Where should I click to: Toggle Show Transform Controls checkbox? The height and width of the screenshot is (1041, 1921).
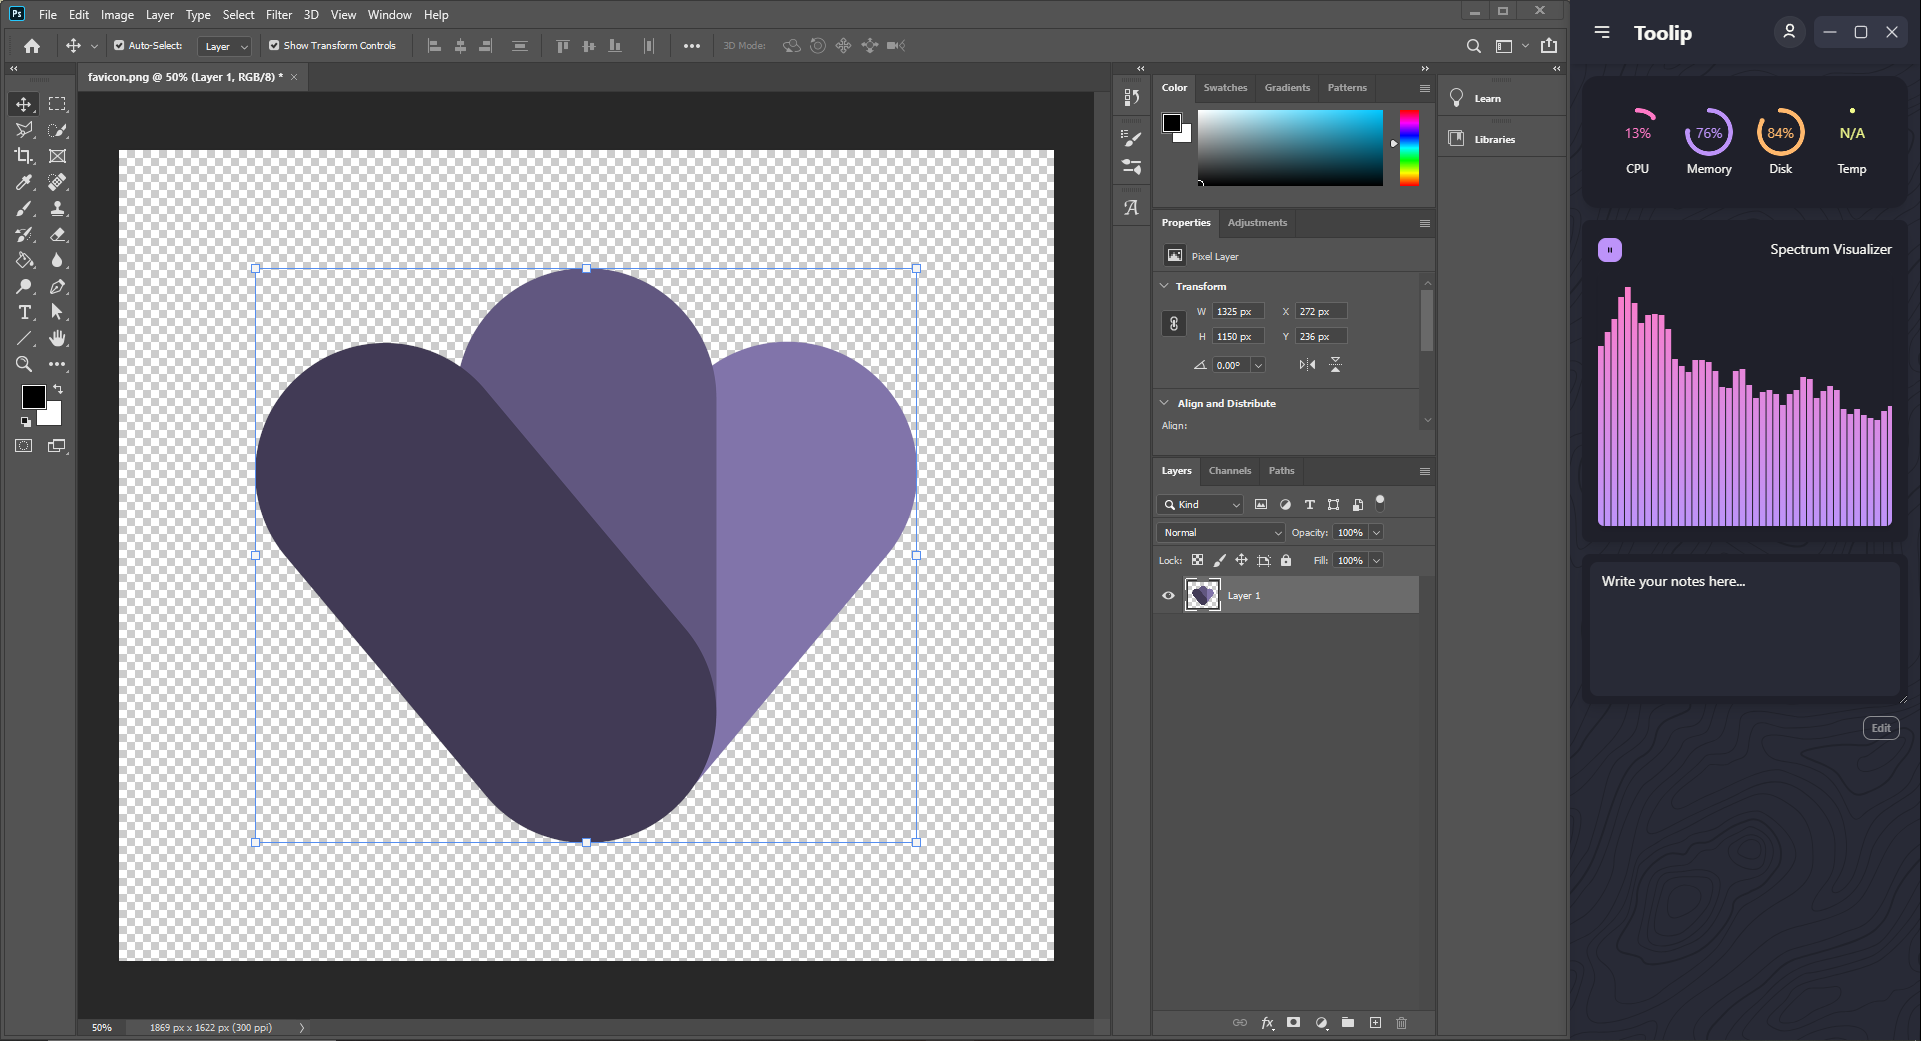tap(274, 46)
